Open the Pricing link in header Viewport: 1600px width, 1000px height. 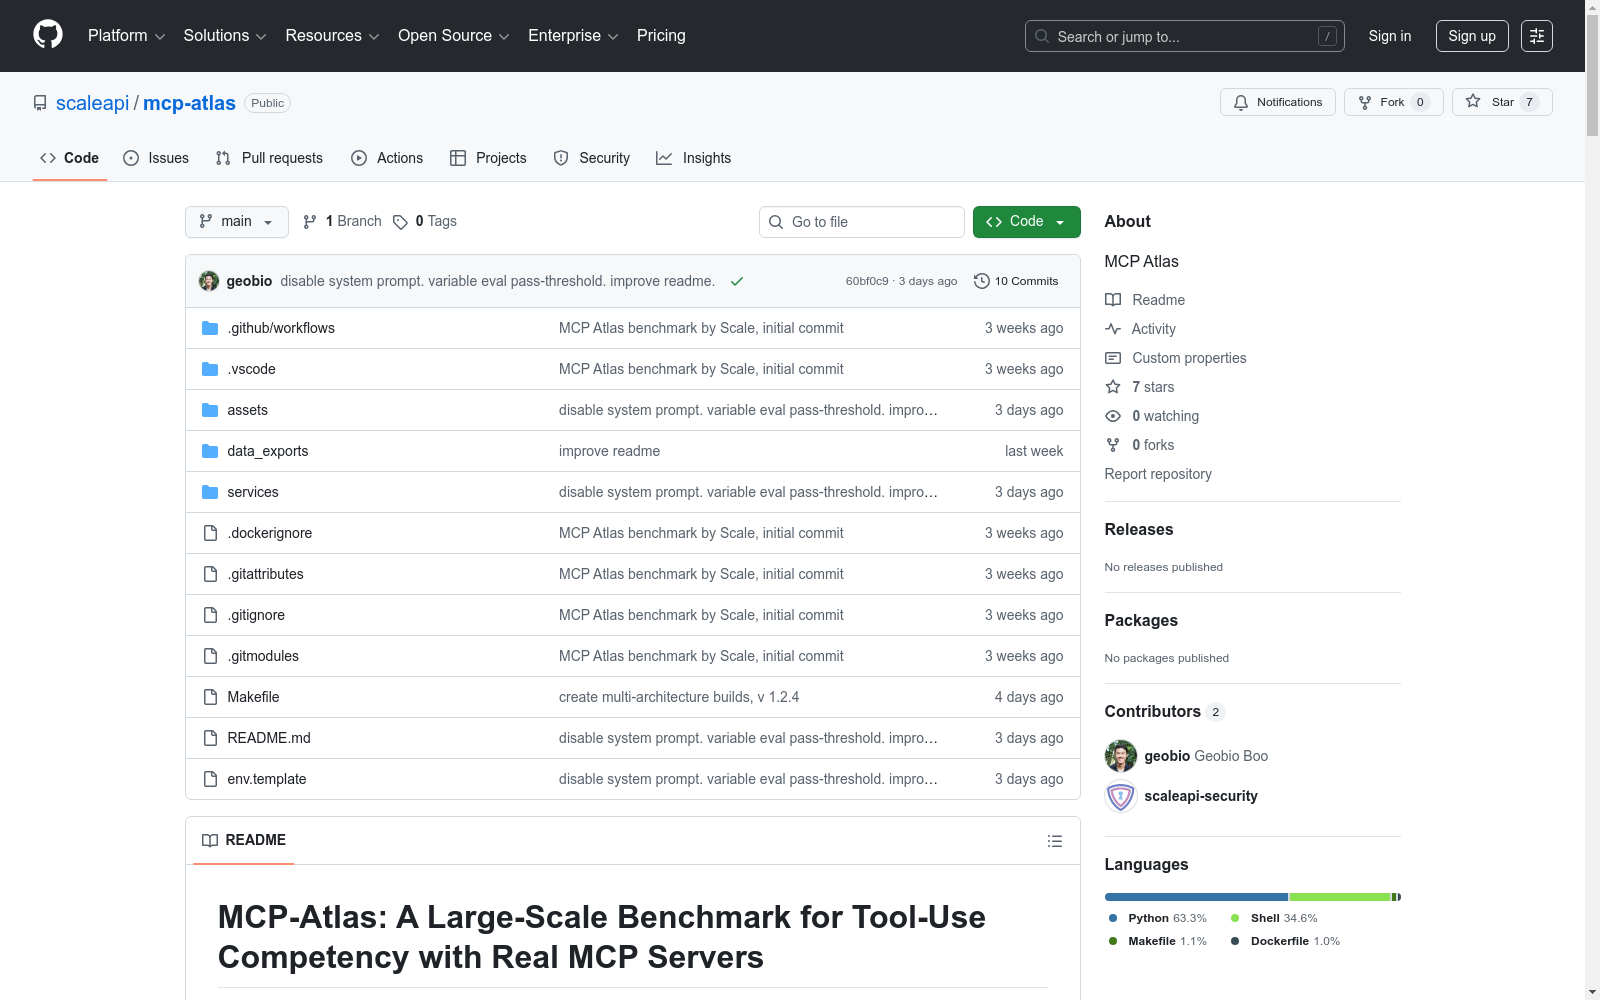coord(661,36)
